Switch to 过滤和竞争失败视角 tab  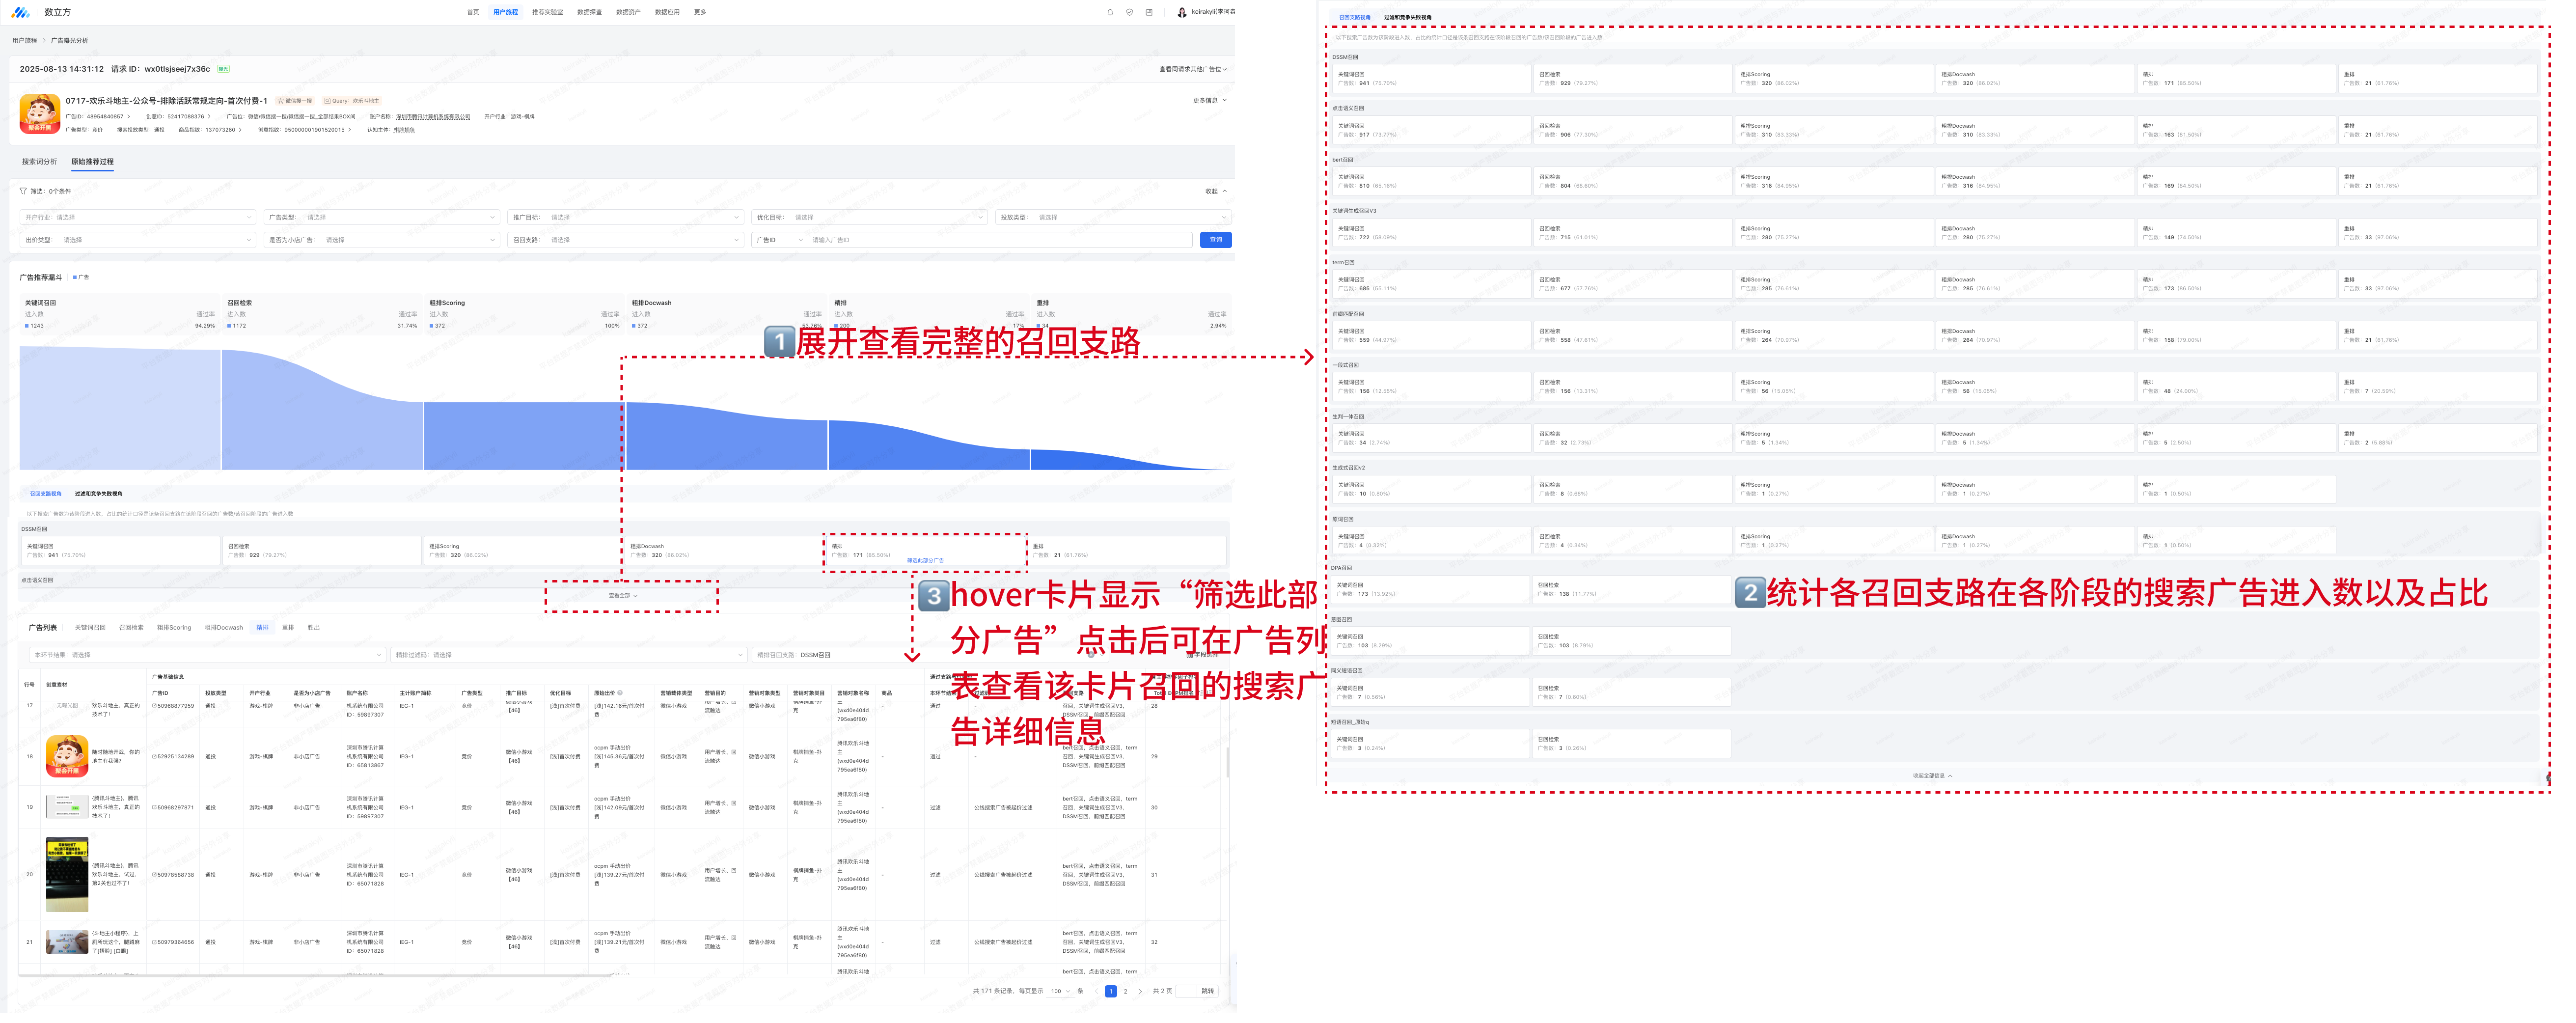[x=98, y=494]
